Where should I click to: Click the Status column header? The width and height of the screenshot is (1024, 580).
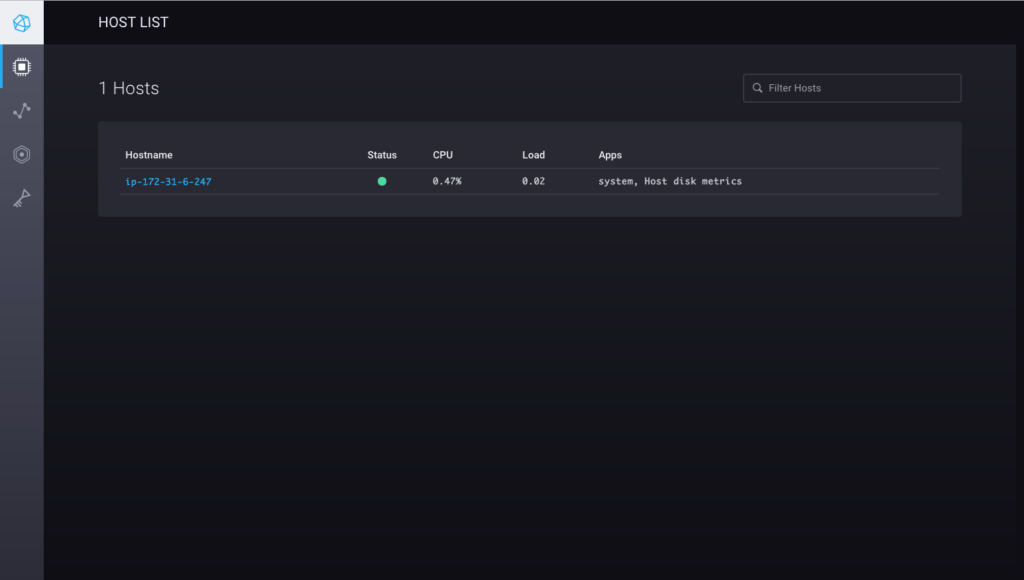click(x=382, y=155)
